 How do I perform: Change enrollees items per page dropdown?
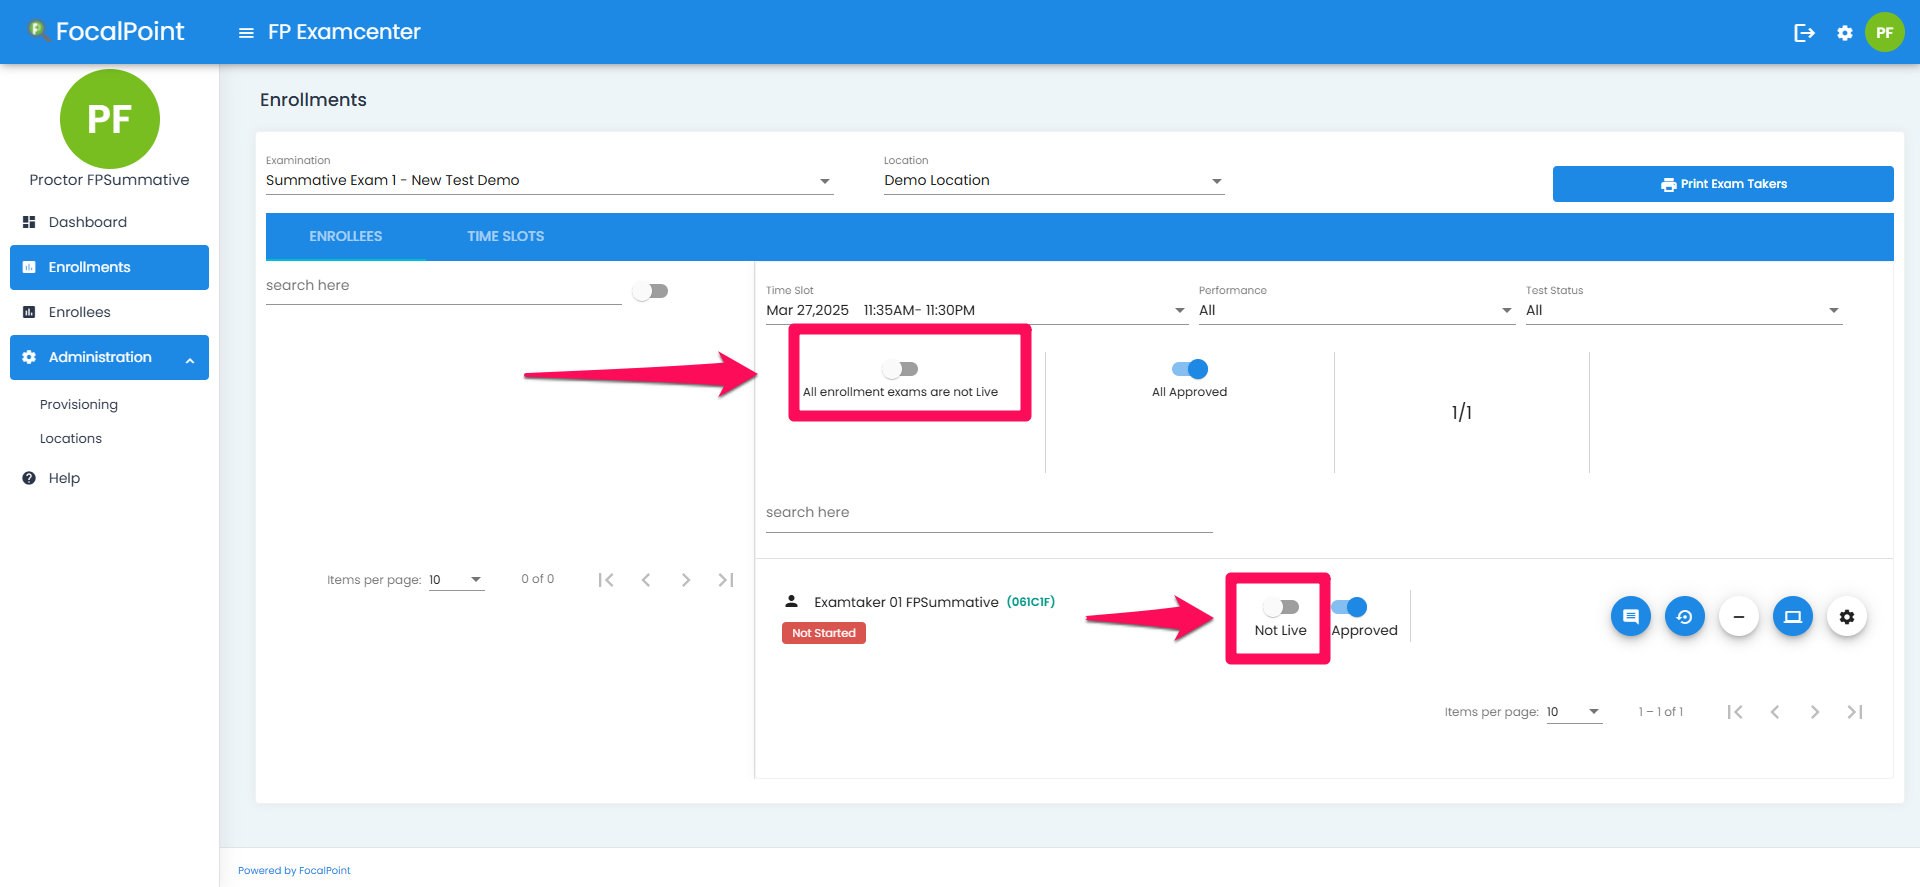click(x=456, y=580)
